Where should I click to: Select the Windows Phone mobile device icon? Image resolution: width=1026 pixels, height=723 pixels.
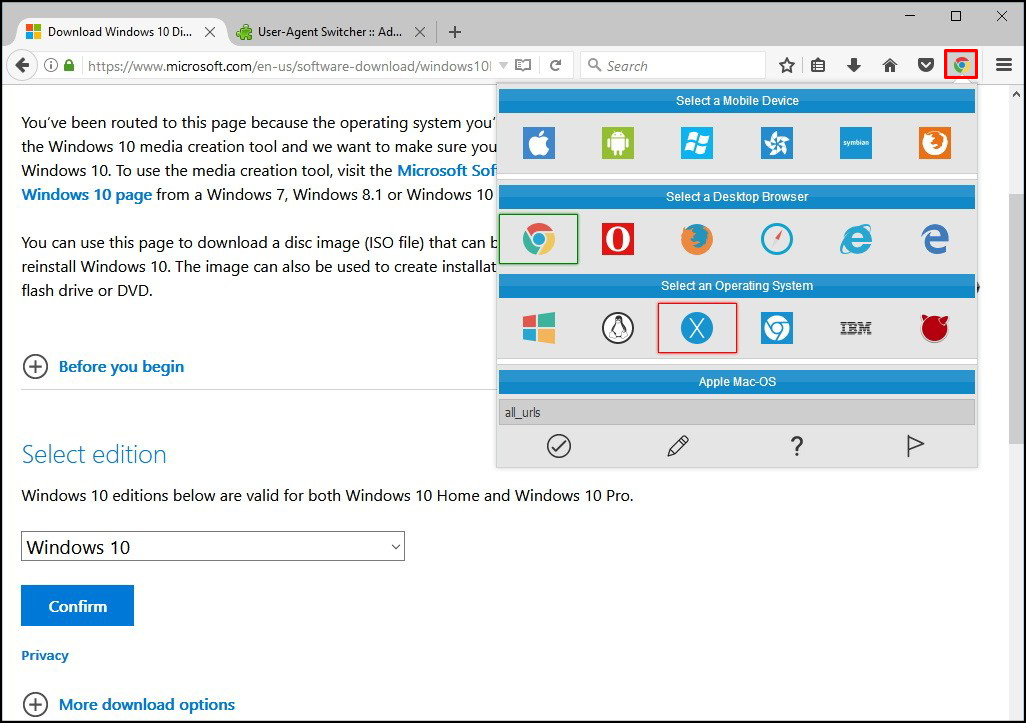(696, 143)
